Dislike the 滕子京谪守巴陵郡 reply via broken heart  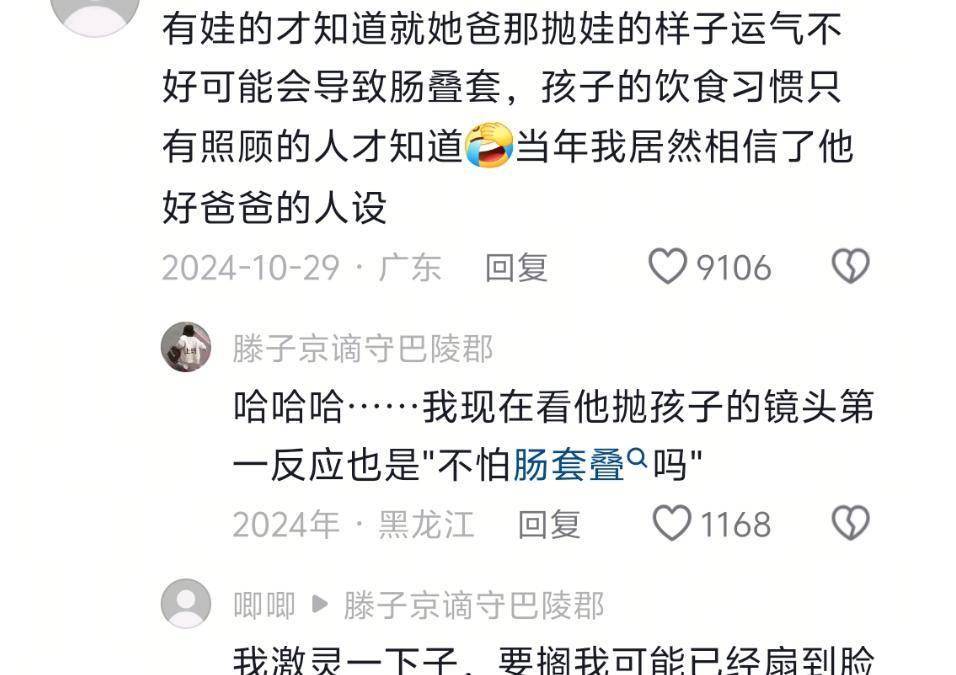851,523
